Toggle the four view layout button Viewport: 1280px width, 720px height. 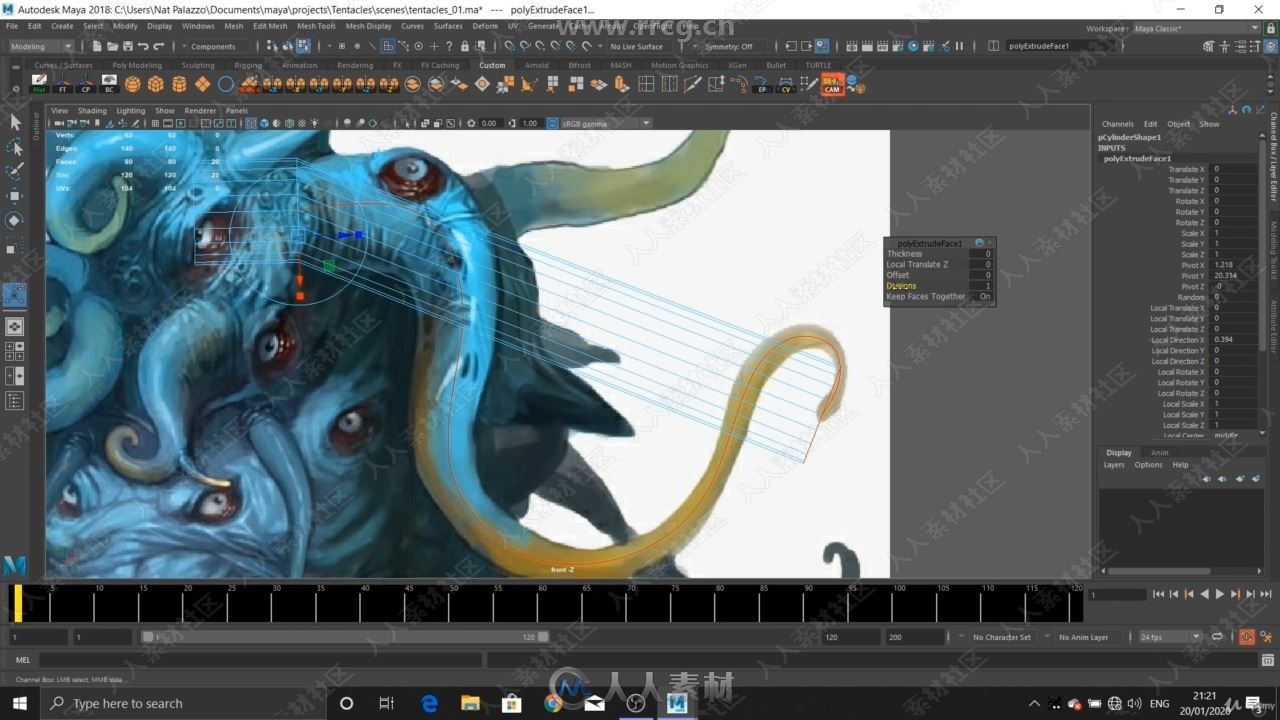(15, 351)
